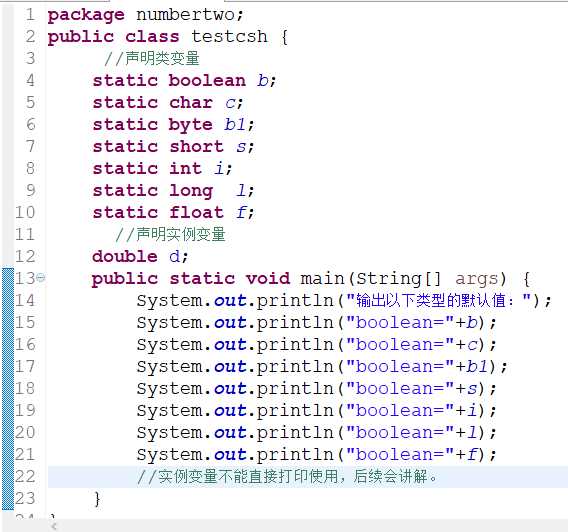Click 'long' in the static long l declaration
The width and height of the screenshot is (568, 532).
191,191
